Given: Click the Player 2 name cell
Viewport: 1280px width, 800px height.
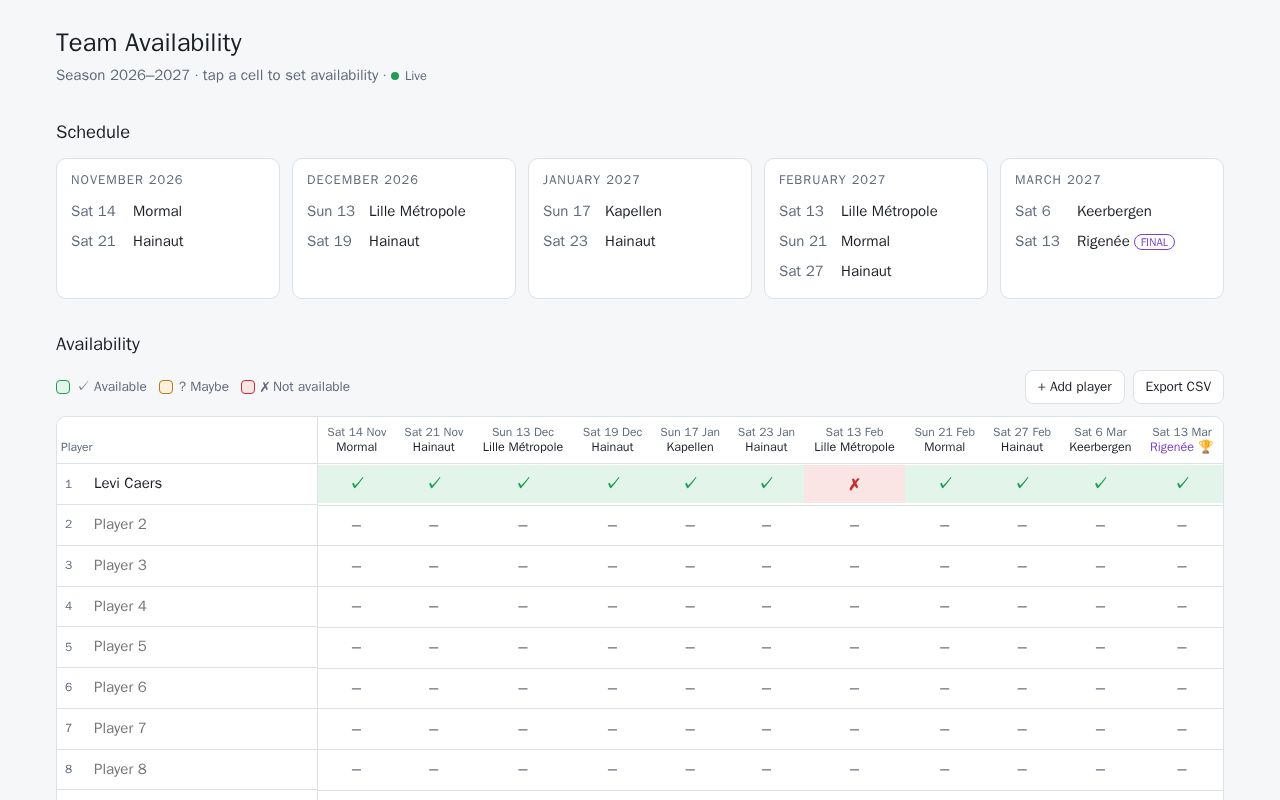Looking at the screenshot, I should coord(187,525).
